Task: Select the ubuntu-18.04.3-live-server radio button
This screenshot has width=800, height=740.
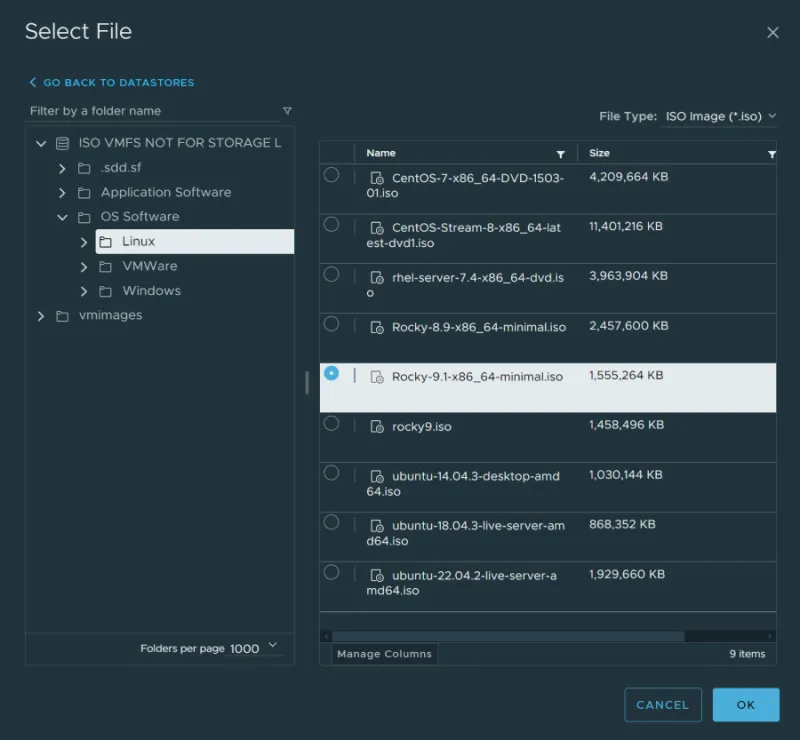Action: [331, 522]
